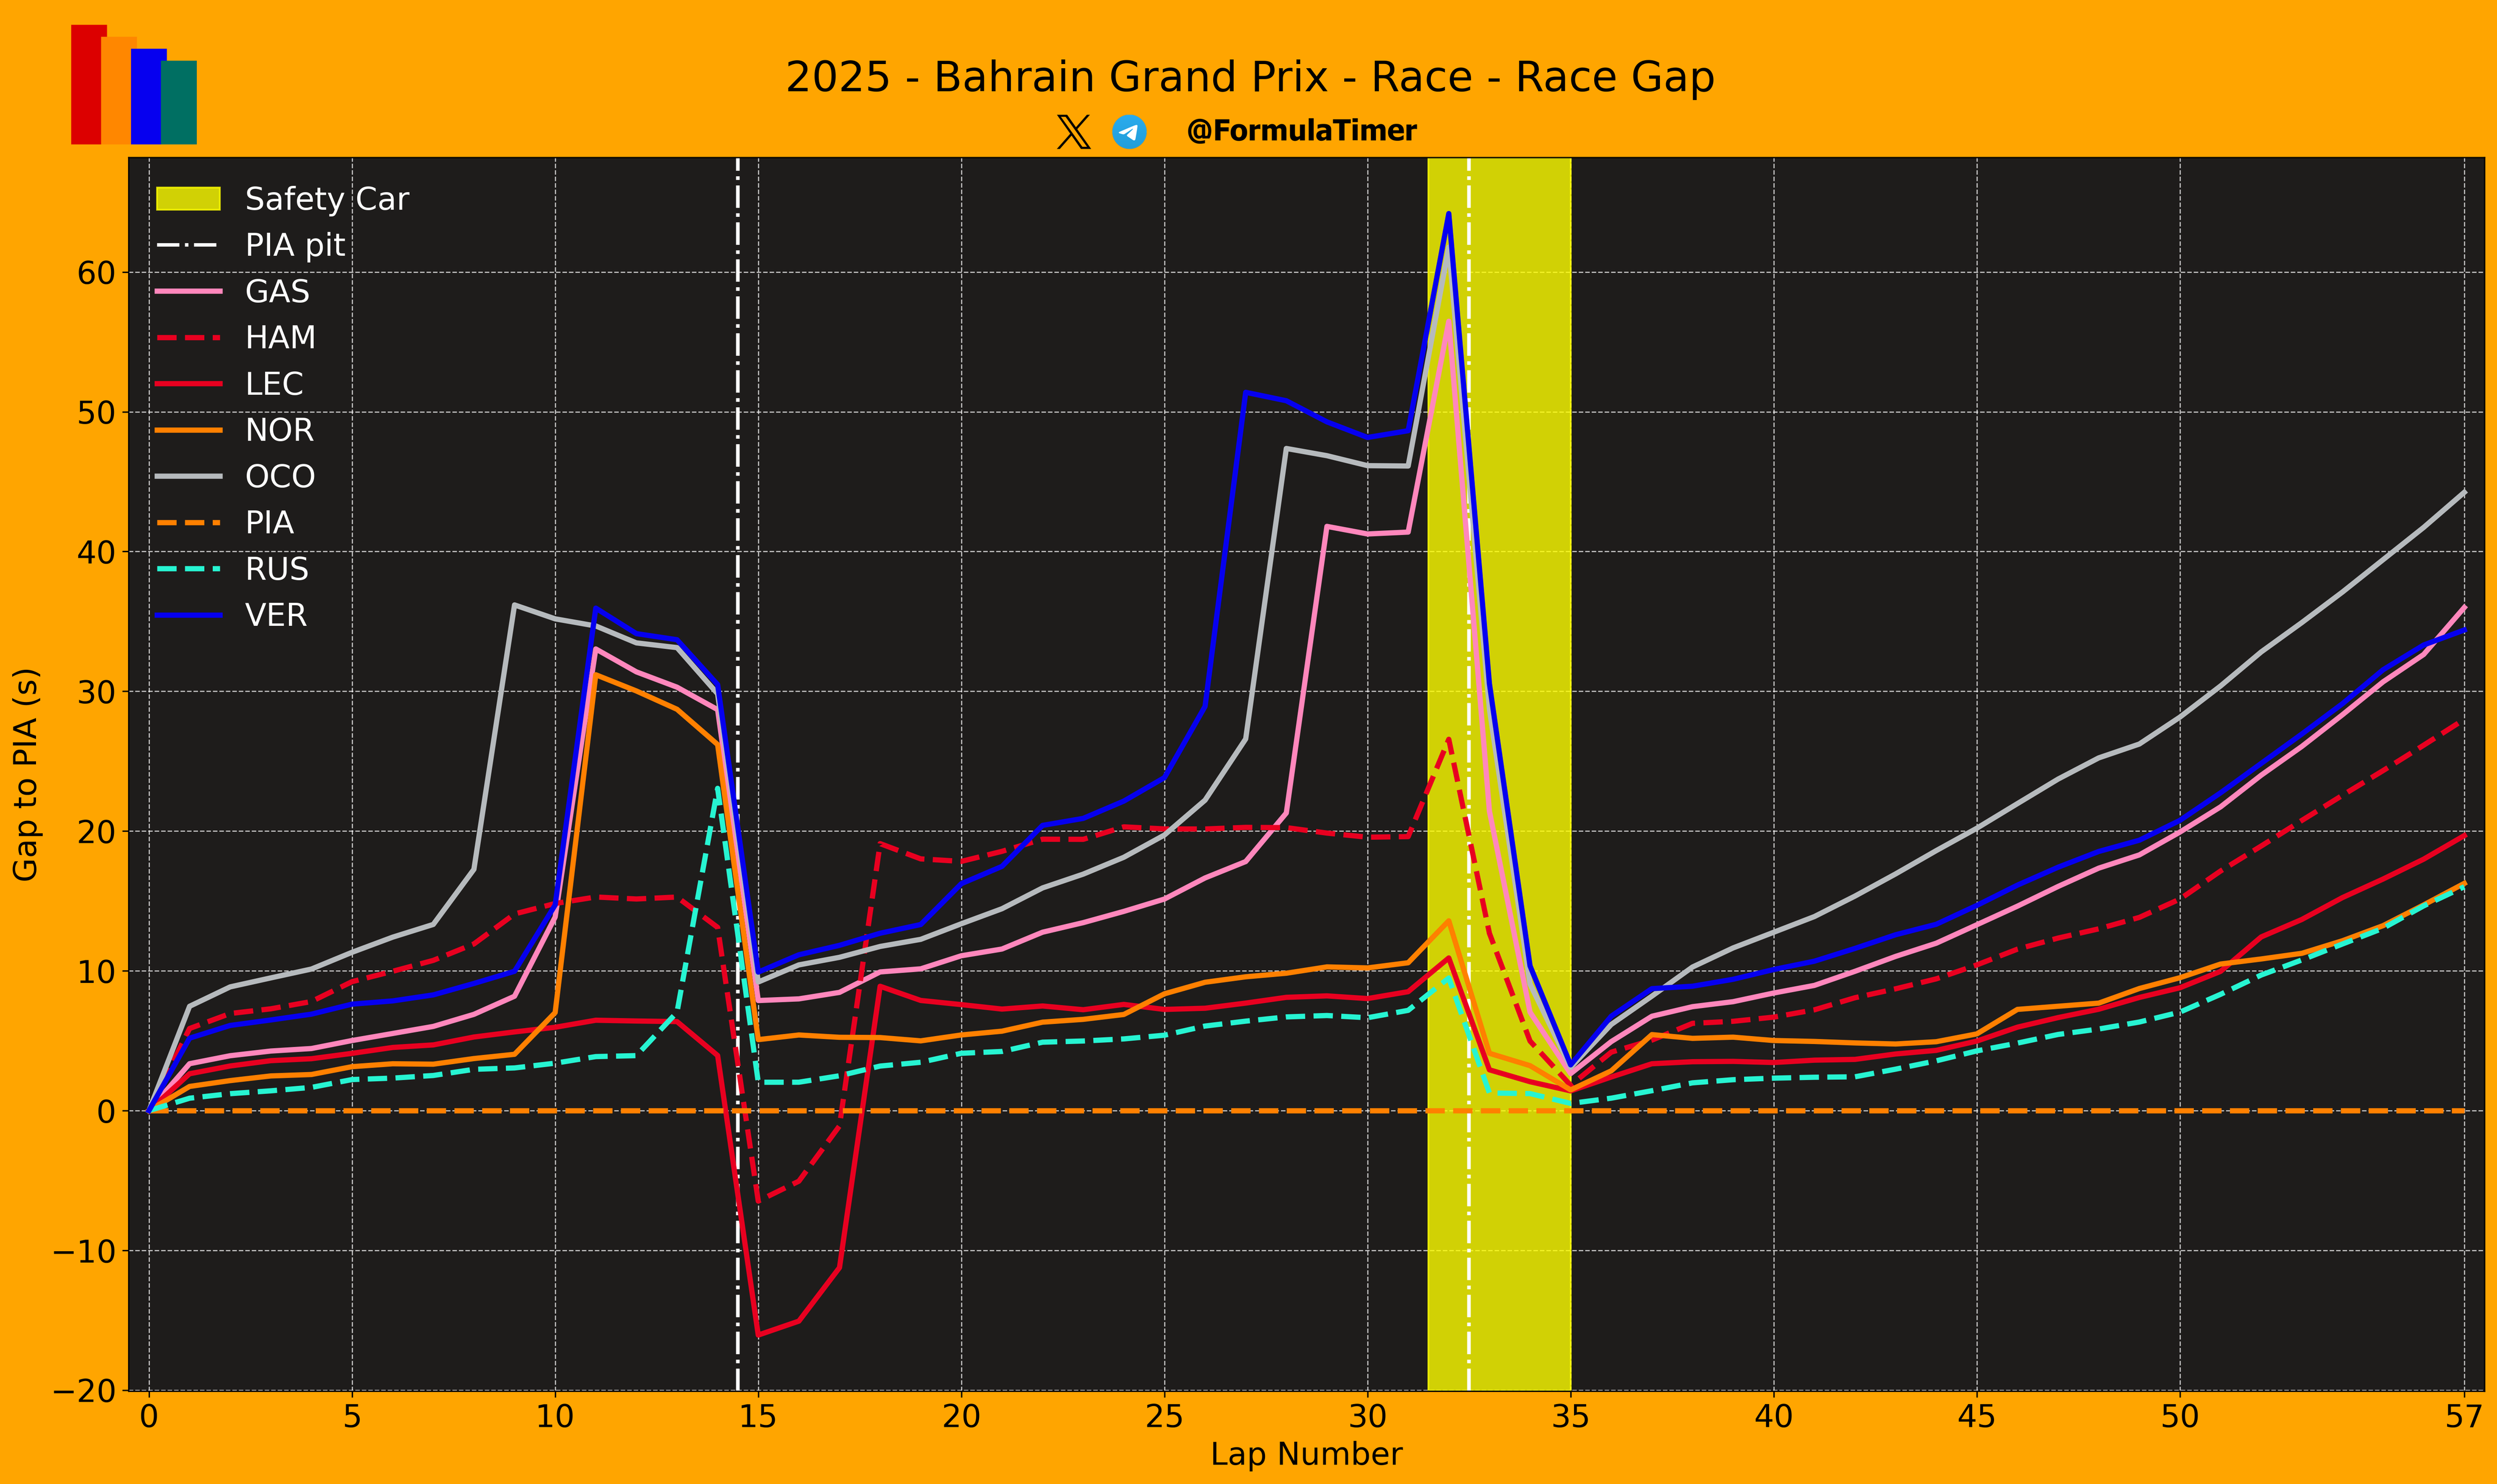
Task: Click the PIA legend label
Action: 269,523
